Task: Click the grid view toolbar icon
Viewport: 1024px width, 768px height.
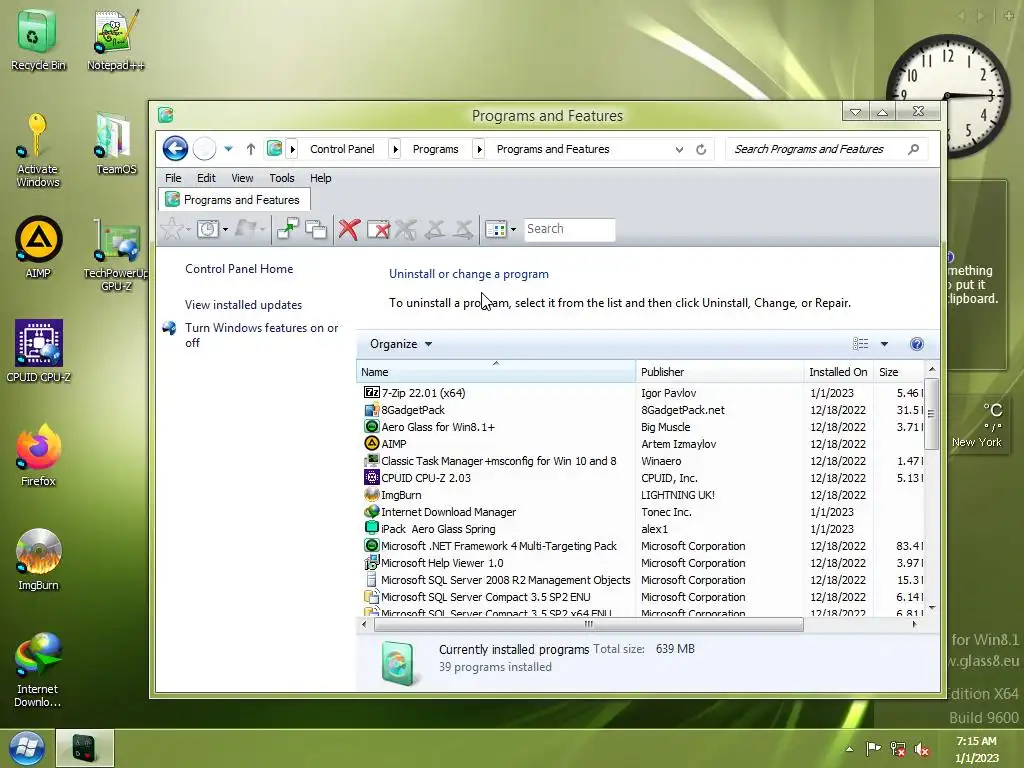Action: tap(496, 229)
